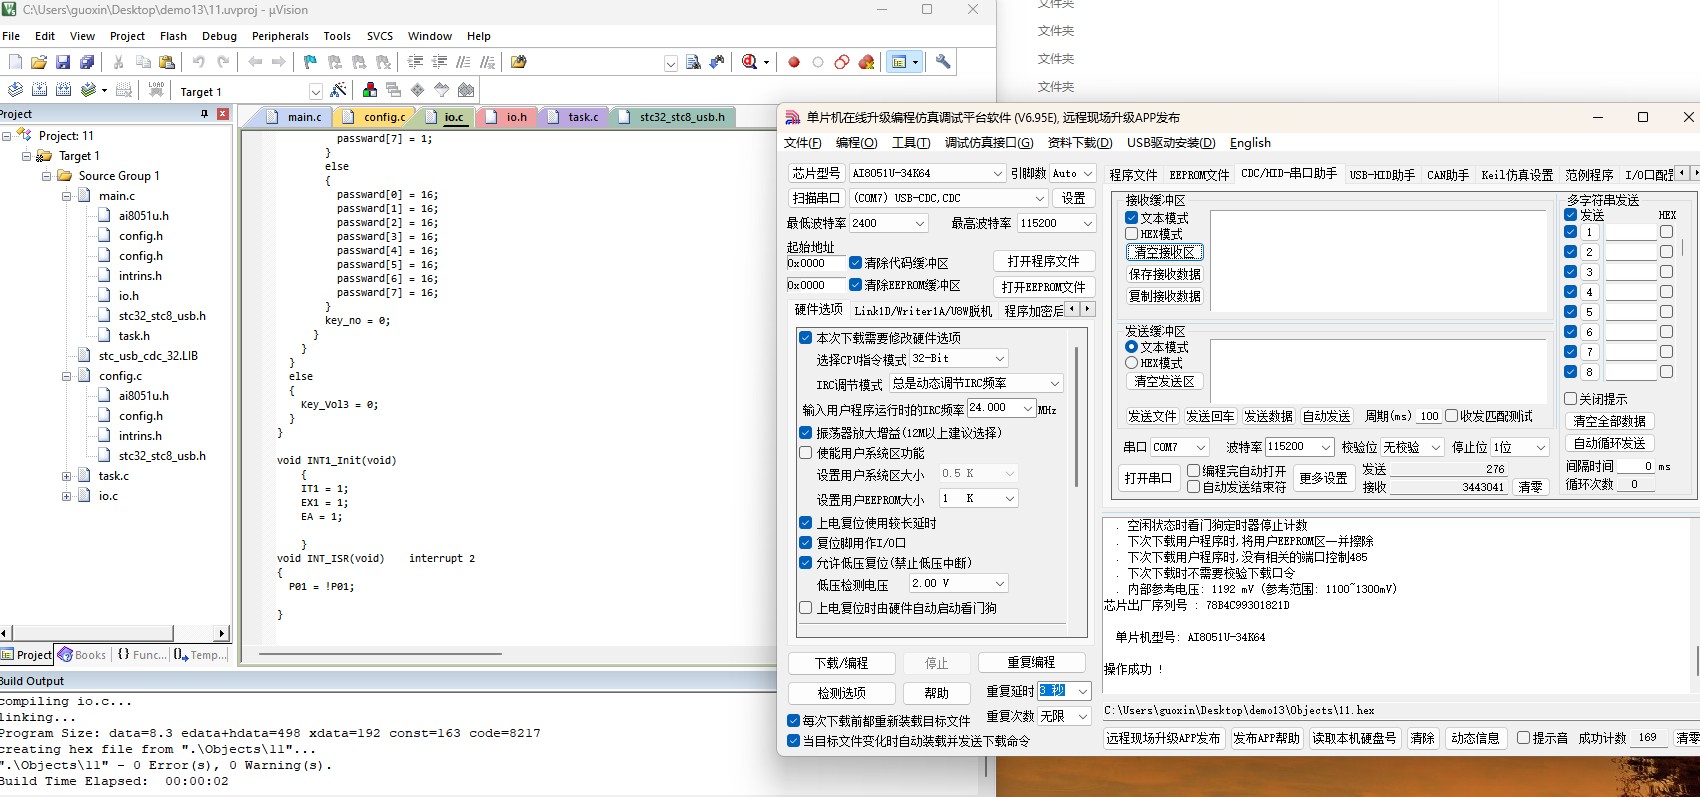Toggle 每次下载前都重新装载目标文件 checkbox
Viewport: 1700px width, 797px height.
[794, 720]
